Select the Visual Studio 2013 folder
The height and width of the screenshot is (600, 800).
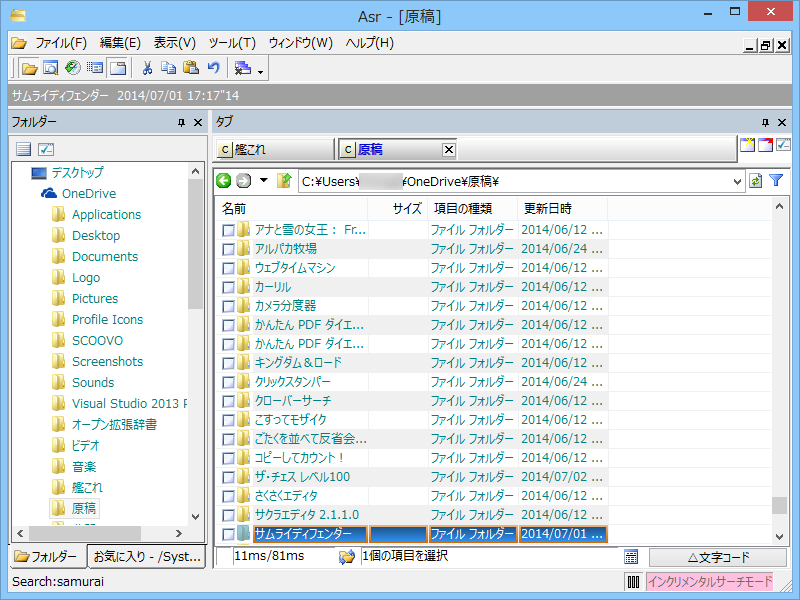[x=129, y=404]
